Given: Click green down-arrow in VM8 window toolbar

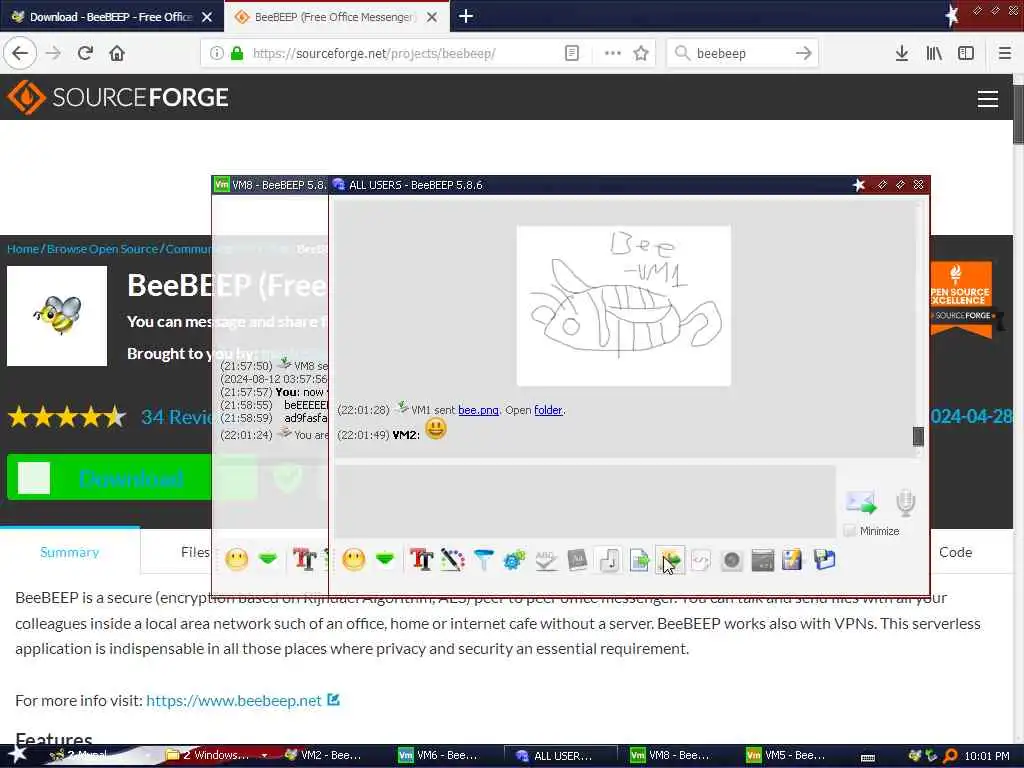Looking at the screenshot, I should tap(268, 559).
